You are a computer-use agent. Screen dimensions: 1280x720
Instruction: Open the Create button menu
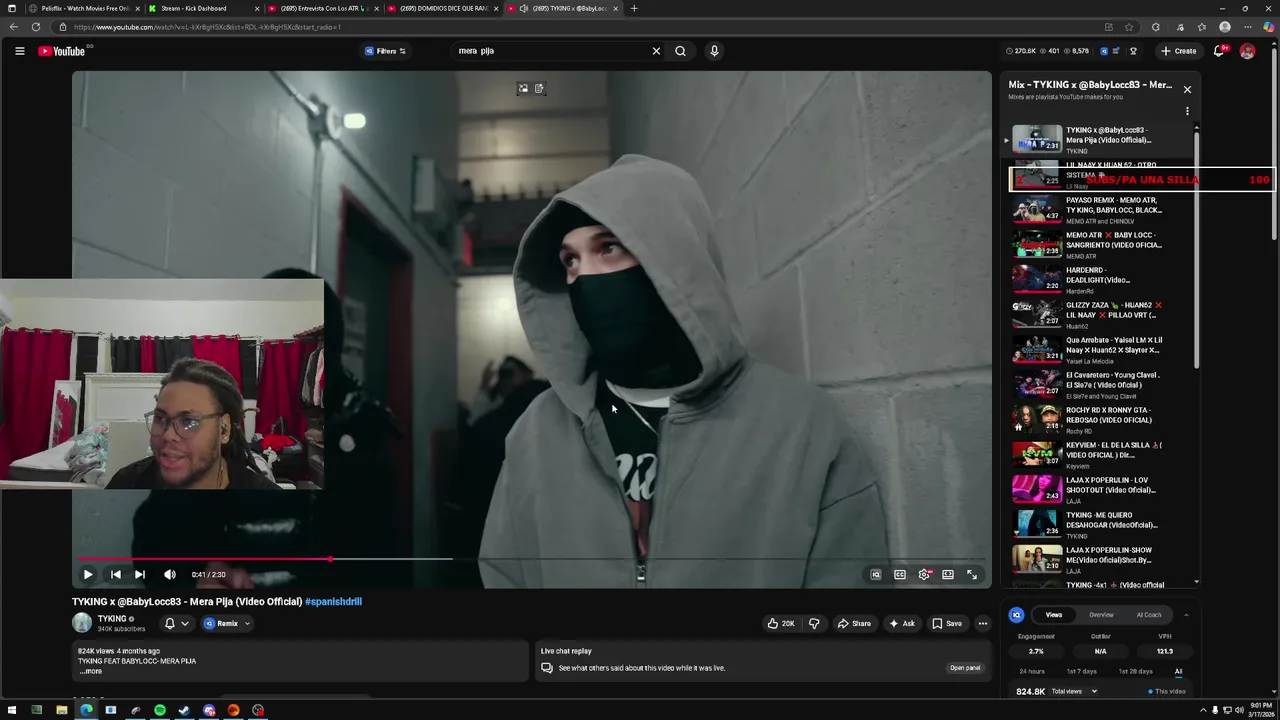click(x=1179, y=51)
